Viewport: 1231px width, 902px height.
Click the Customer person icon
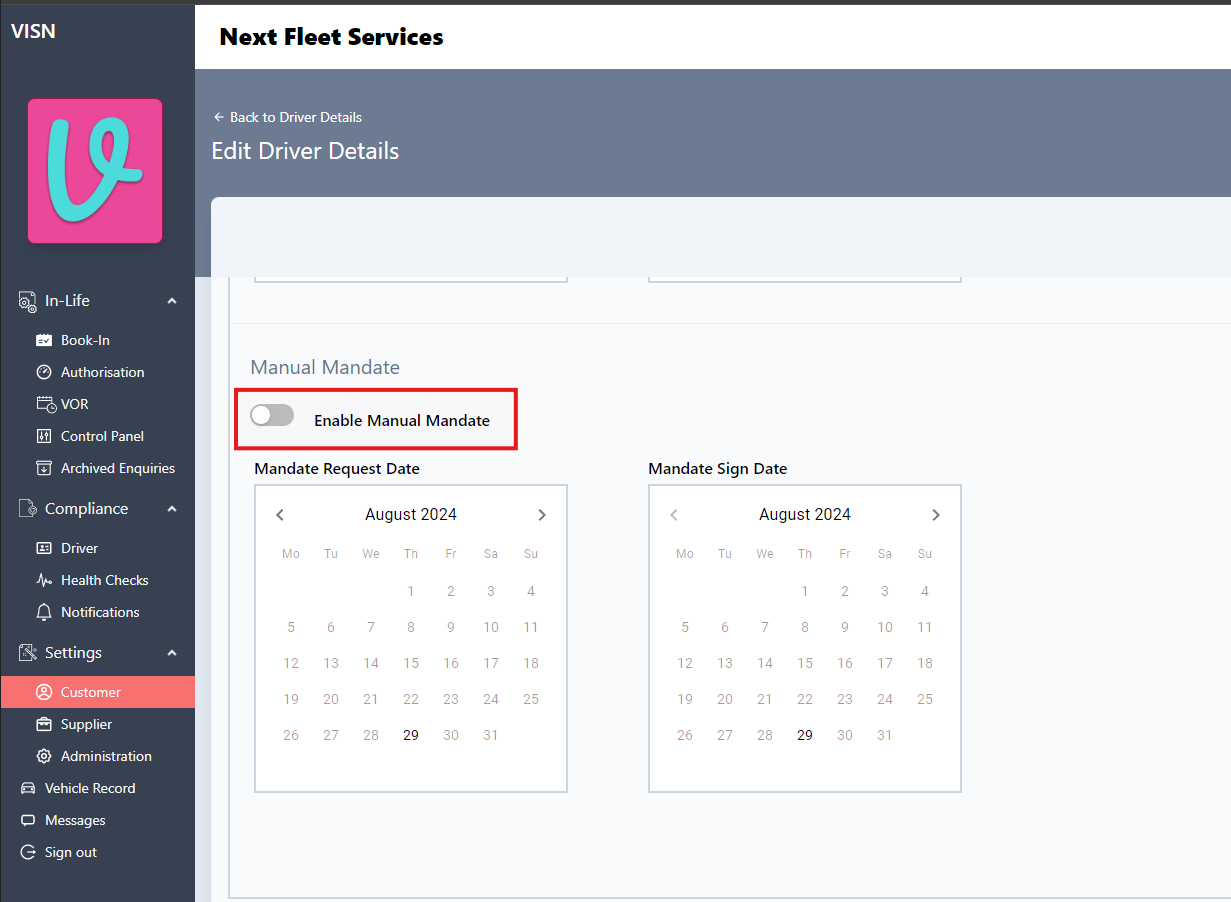tap(43, 692)
